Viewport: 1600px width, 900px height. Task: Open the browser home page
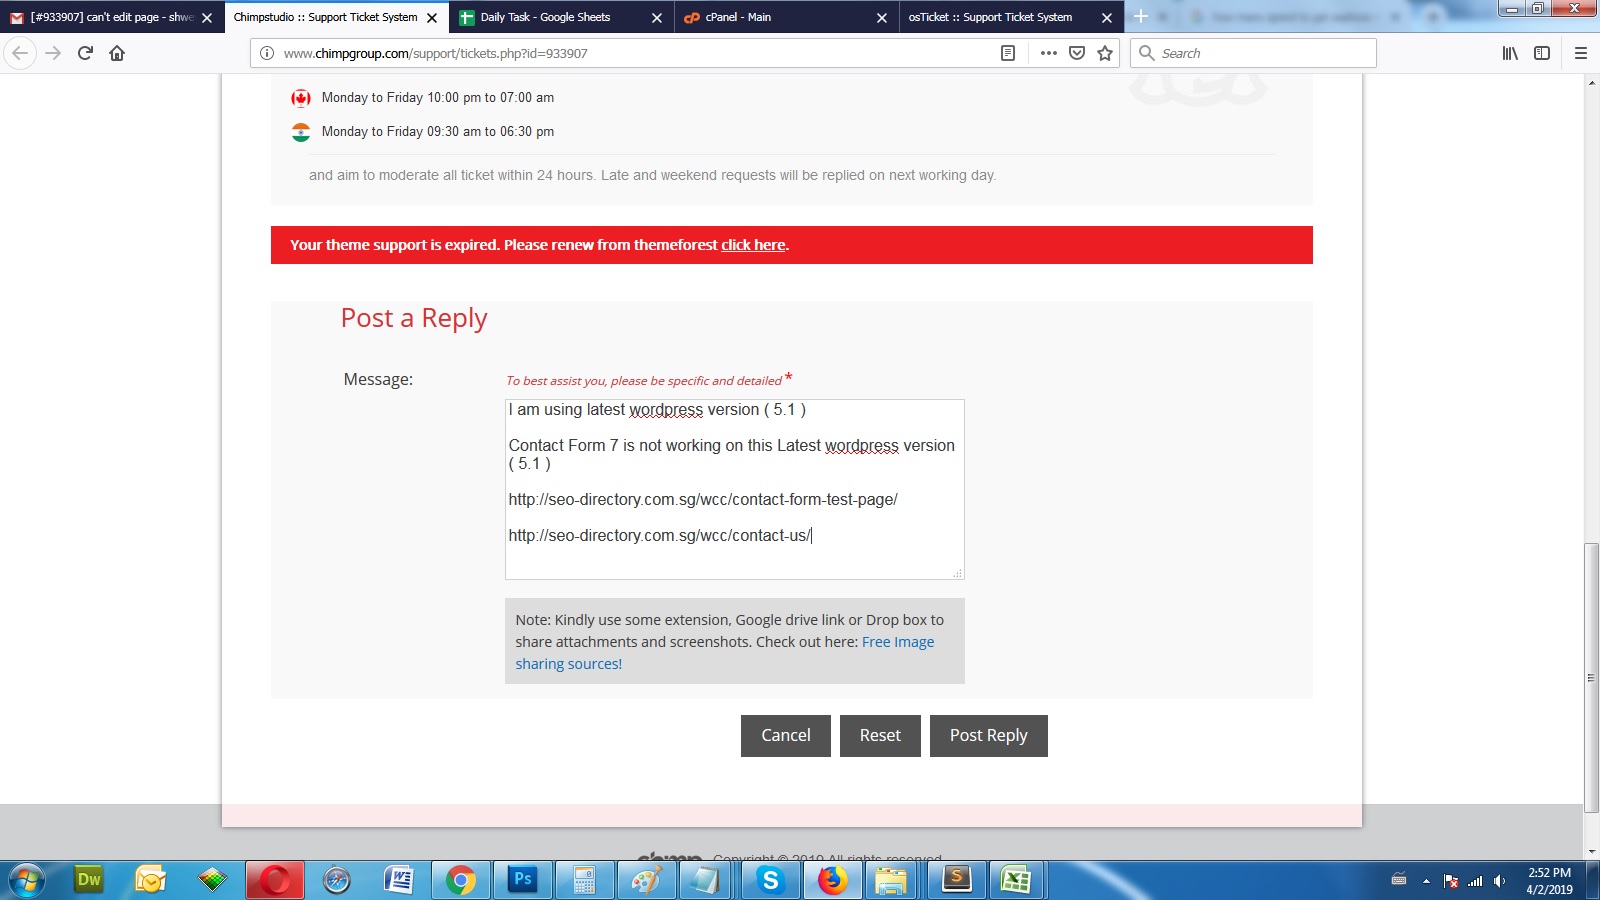pyautogui.click(x=117, y=53)
